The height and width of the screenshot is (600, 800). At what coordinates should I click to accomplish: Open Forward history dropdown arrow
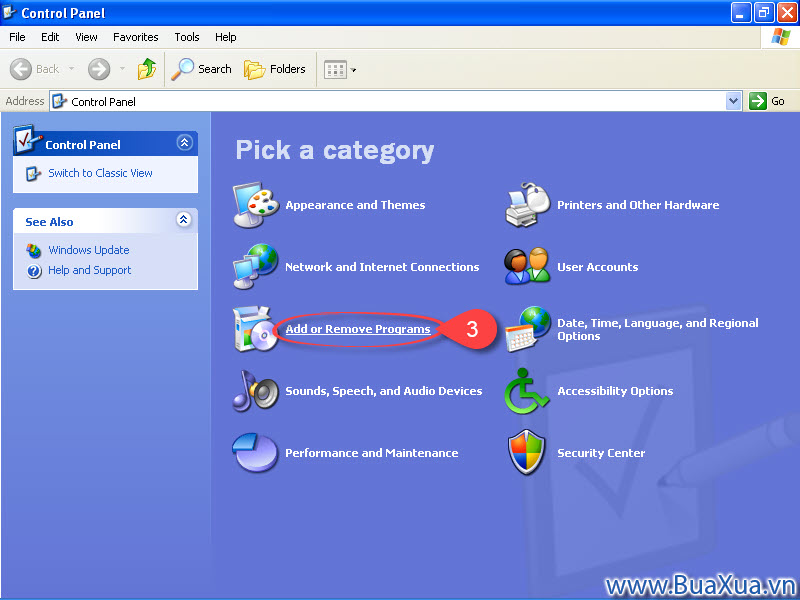122,69
